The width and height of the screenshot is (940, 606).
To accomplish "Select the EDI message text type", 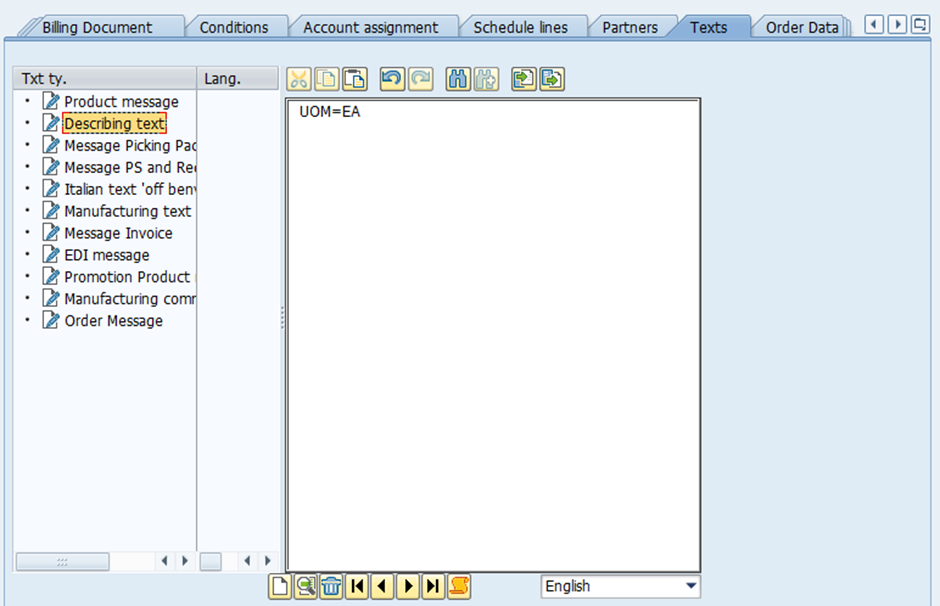I will 106,255.
